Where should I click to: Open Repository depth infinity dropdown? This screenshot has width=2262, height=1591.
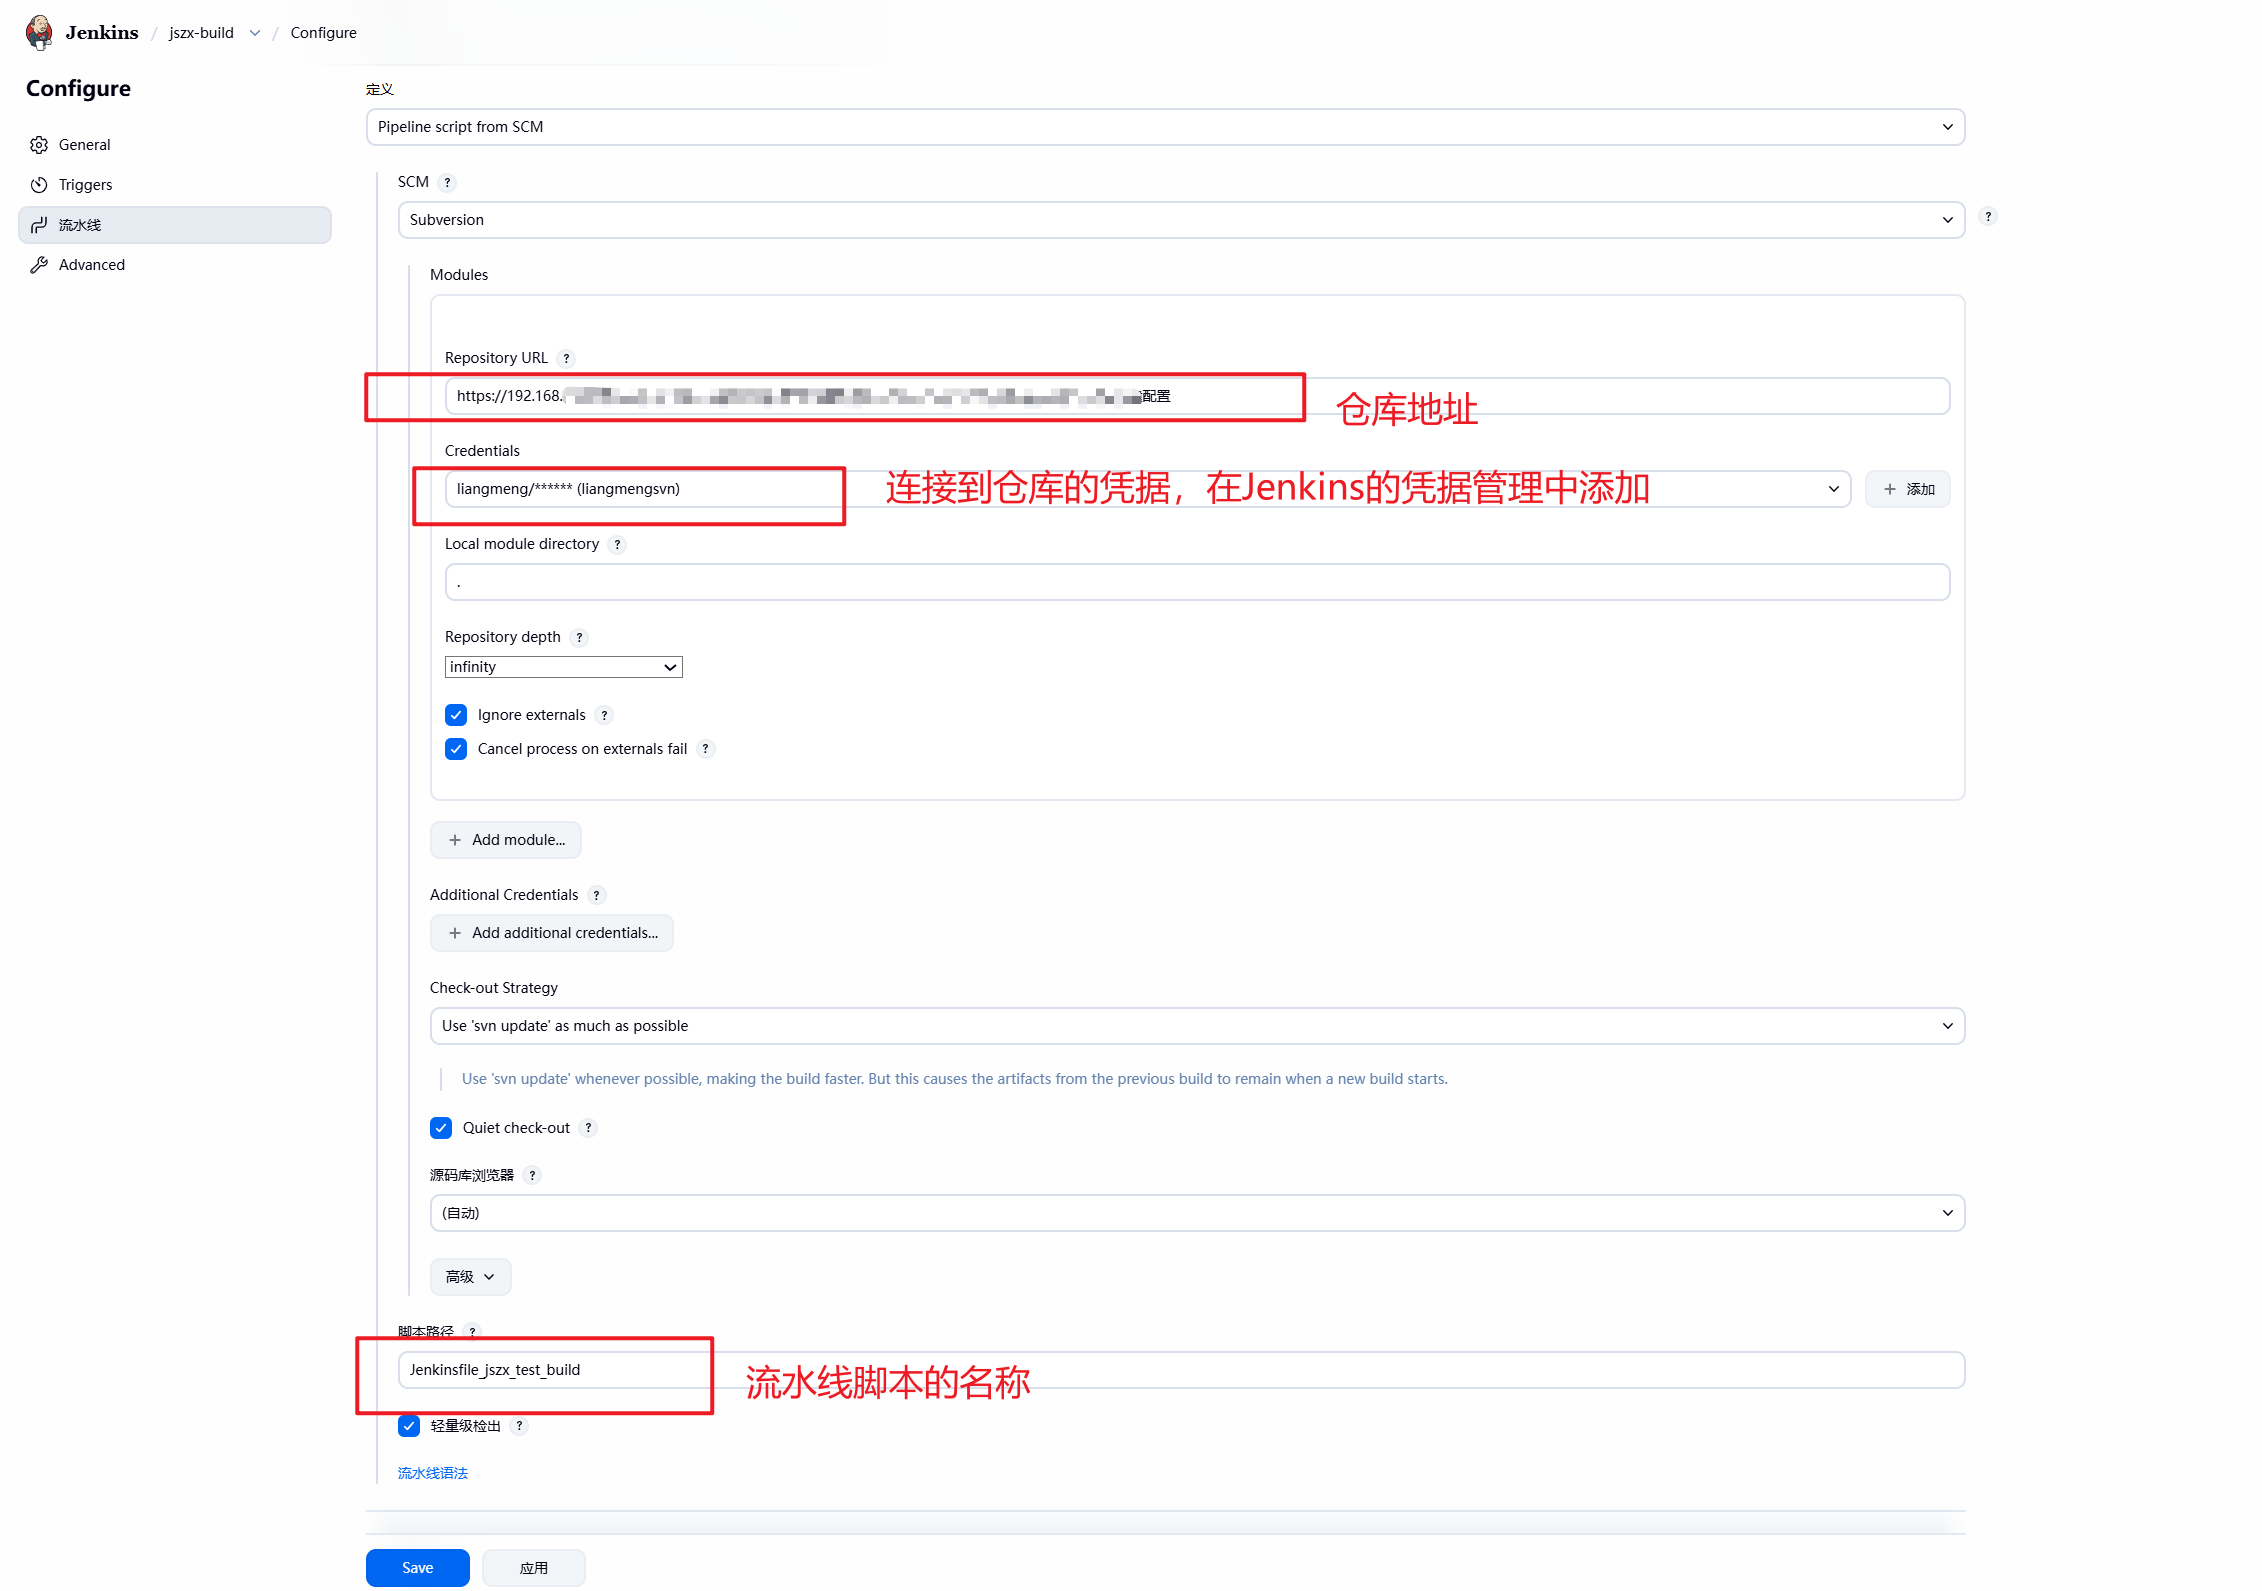click(563, 667)
